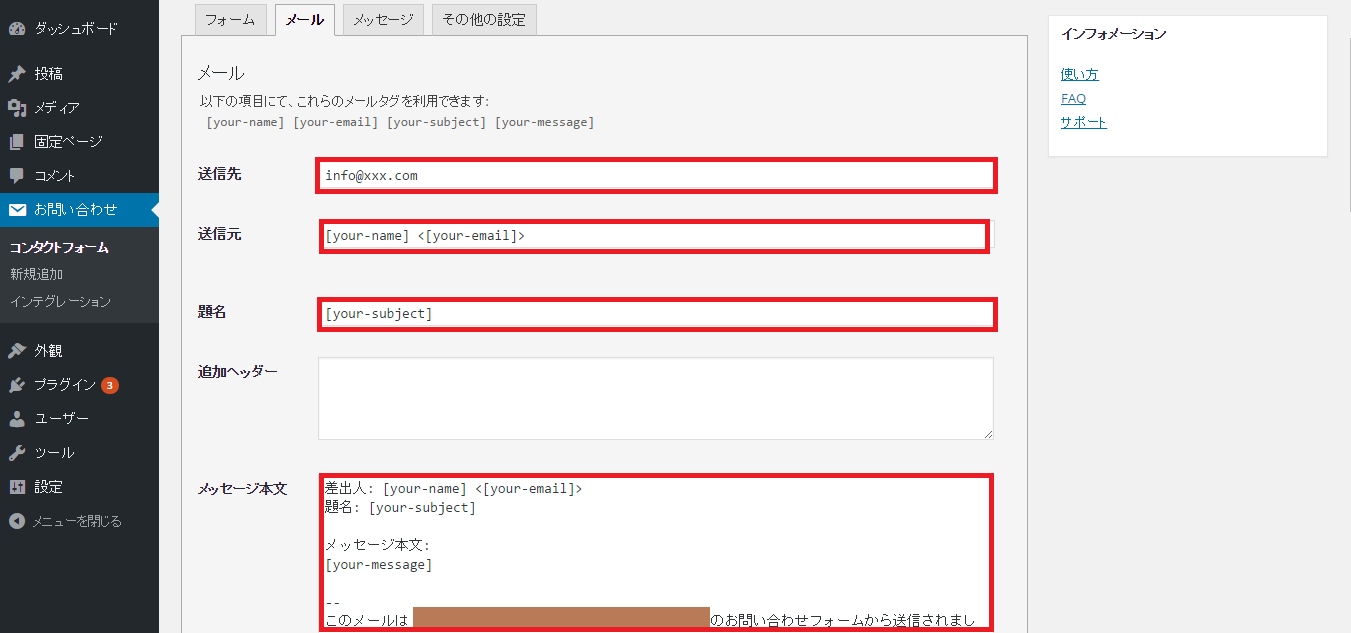Screen dimensions: 1351x633
Task: Select 新規追加 in the contact submenu
Action: (37, 274)
